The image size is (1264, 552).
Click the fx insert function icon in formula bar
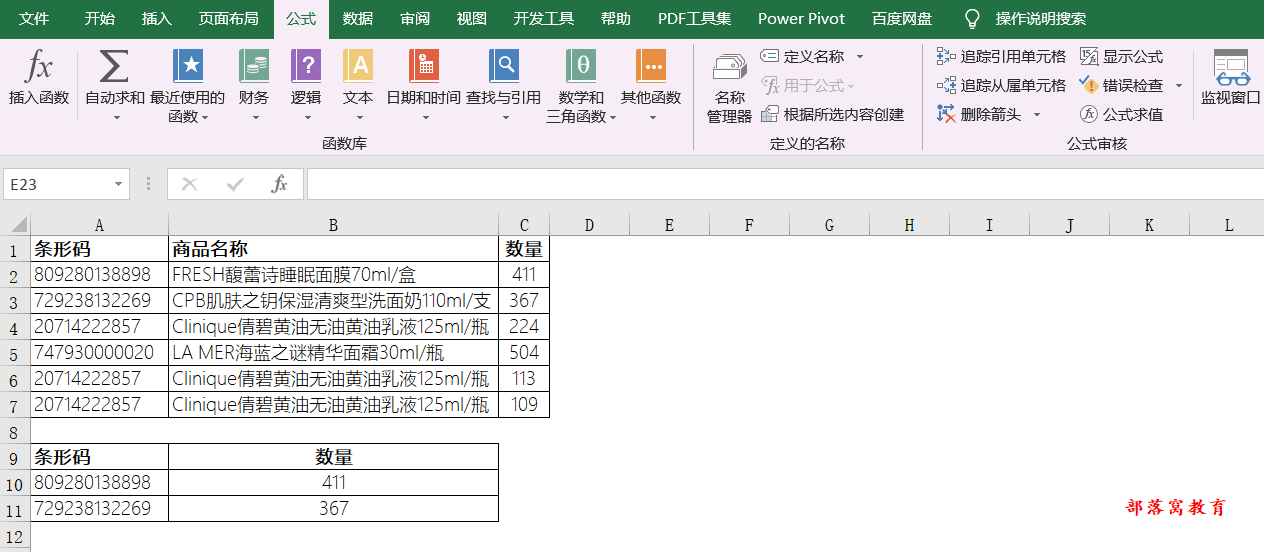280,184
